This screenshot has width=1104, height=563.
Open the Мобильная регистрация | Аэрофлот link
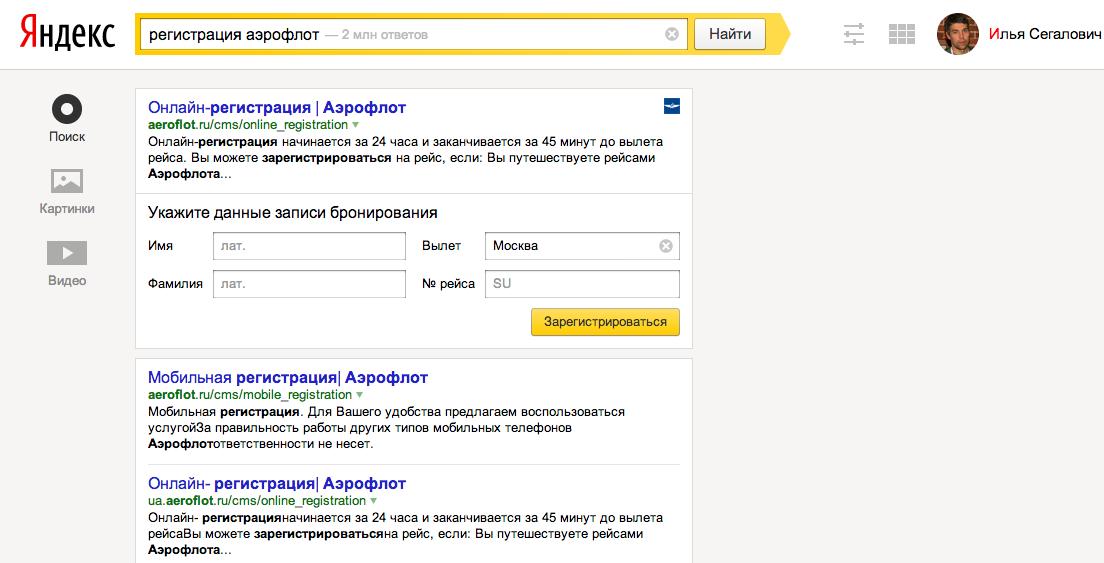(x=288, y=378)
